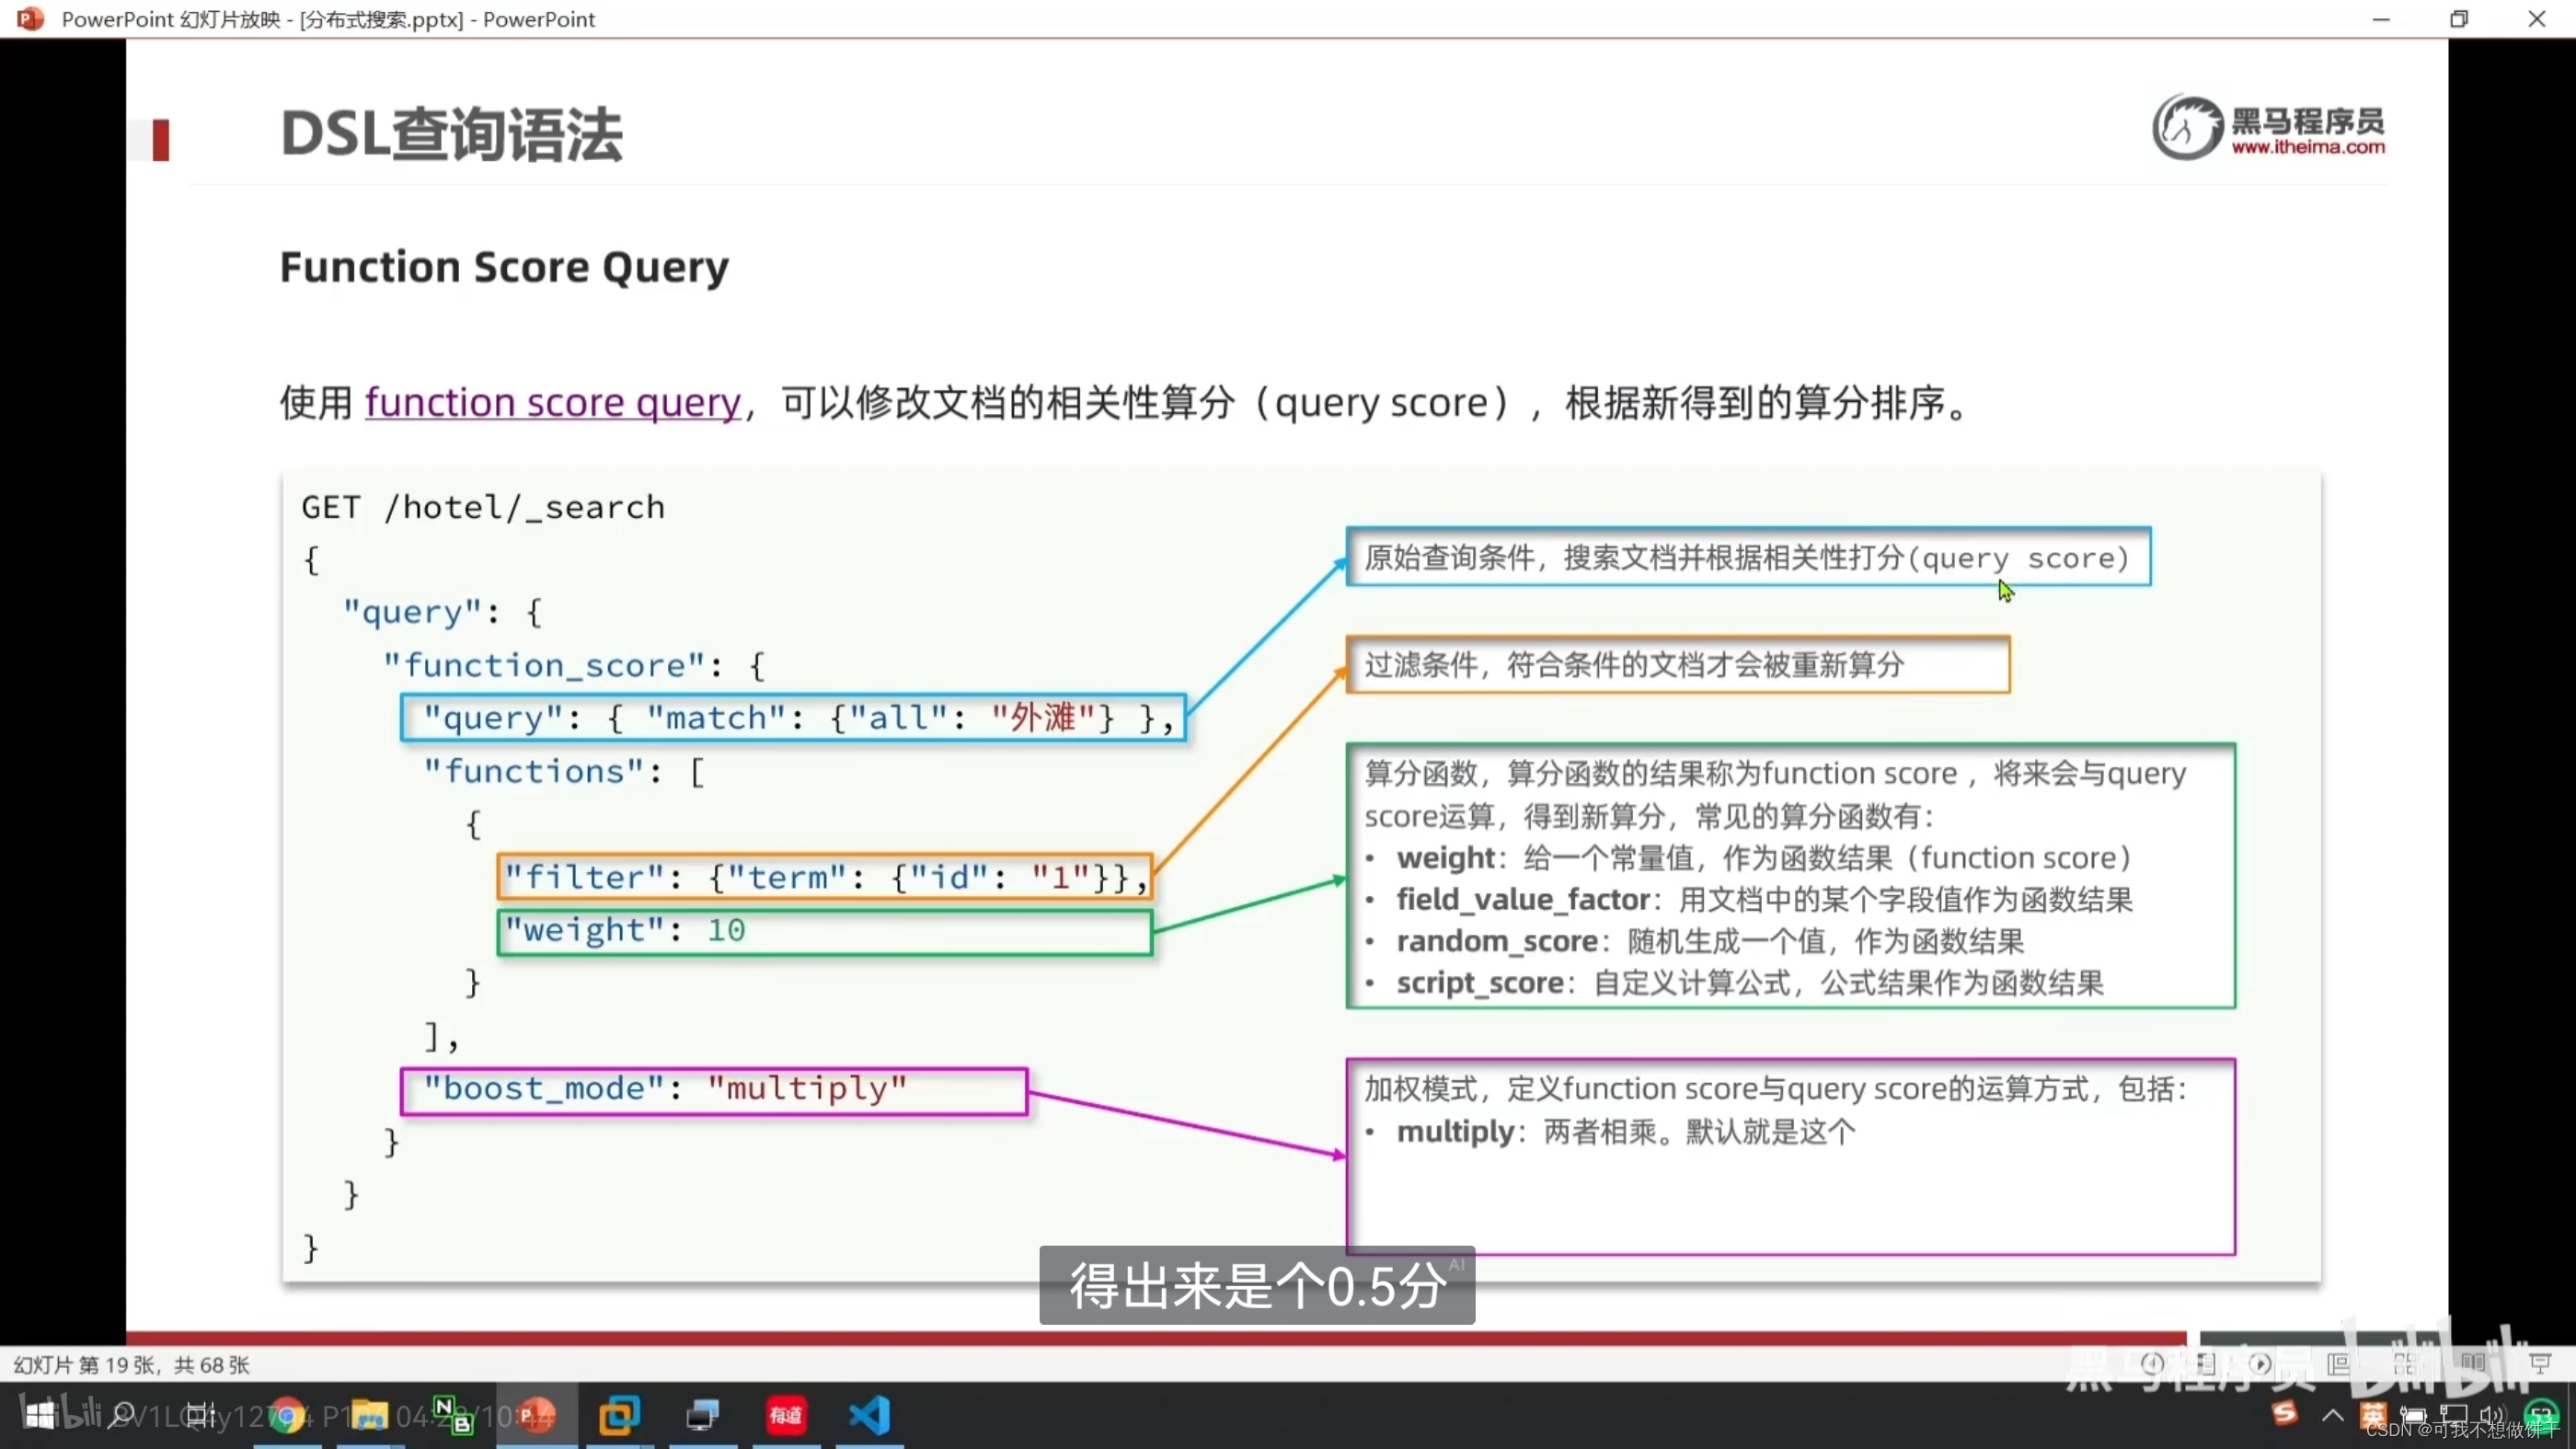
Task: Click the slide title DSL查询语法
Action: (452, 134)
